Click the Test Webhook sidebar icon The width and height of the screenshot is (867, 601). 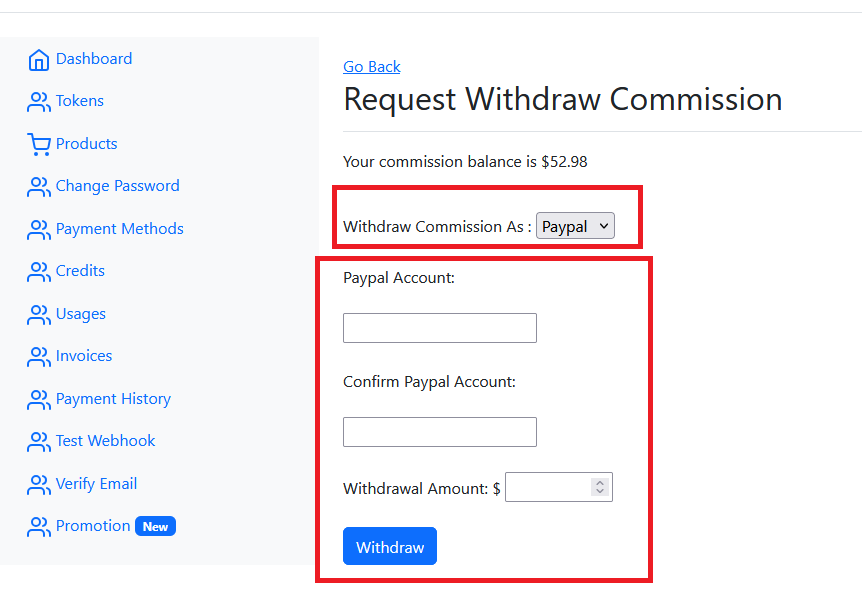tap(39, 442)
